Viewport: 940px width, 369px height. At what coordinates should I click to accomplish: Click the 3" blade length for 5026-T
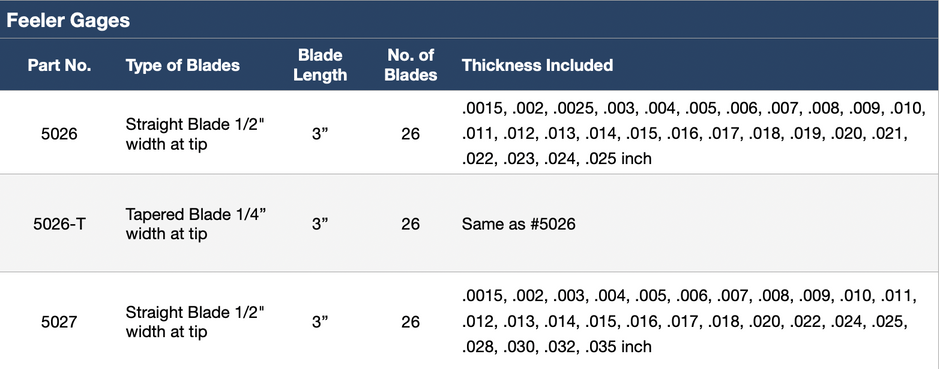click(x=321, y=225)
